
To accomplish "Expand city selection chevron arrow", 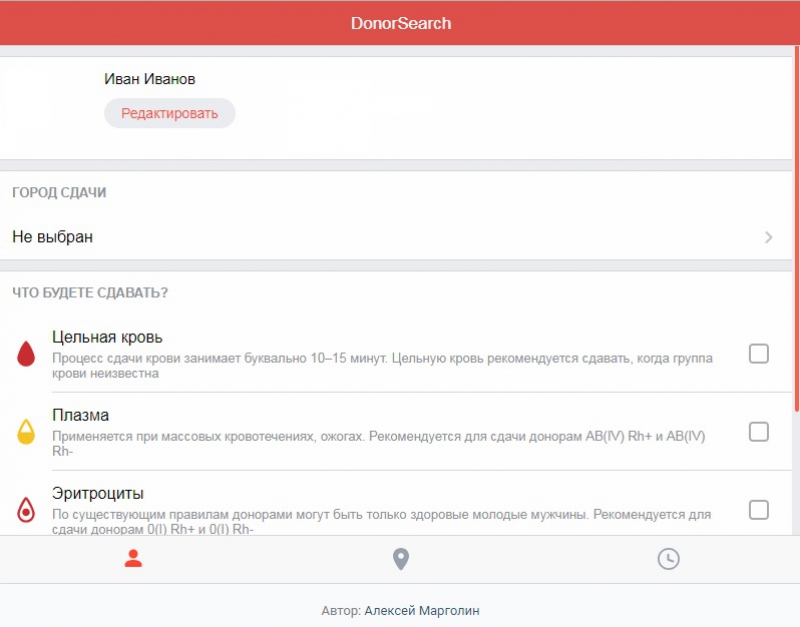I will tap(768, 237).
